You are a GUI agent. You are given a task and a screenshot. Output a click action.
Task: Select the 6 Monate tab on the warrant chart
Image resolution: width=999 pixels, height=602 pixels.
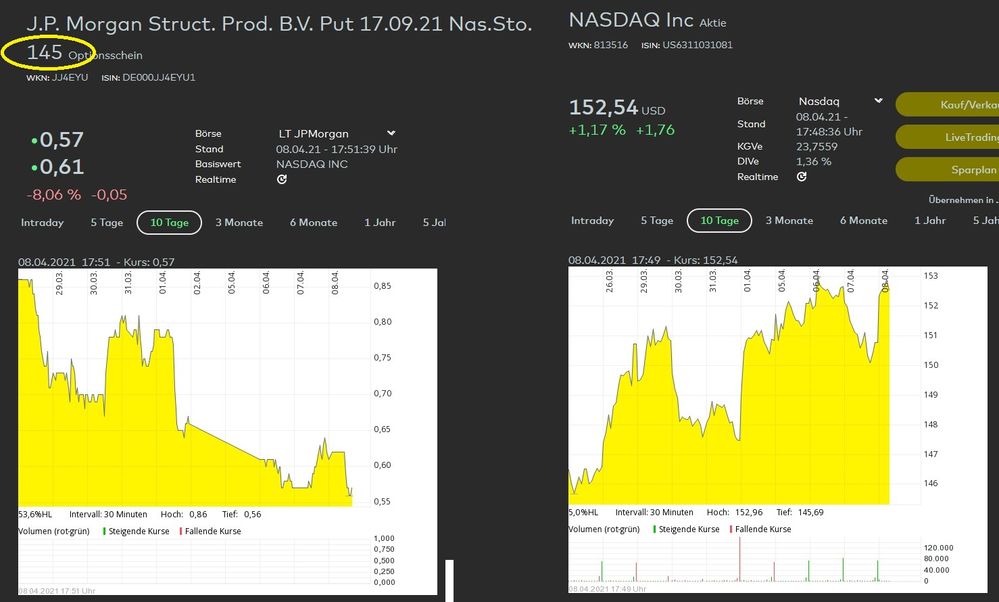(x=313, y=223)
